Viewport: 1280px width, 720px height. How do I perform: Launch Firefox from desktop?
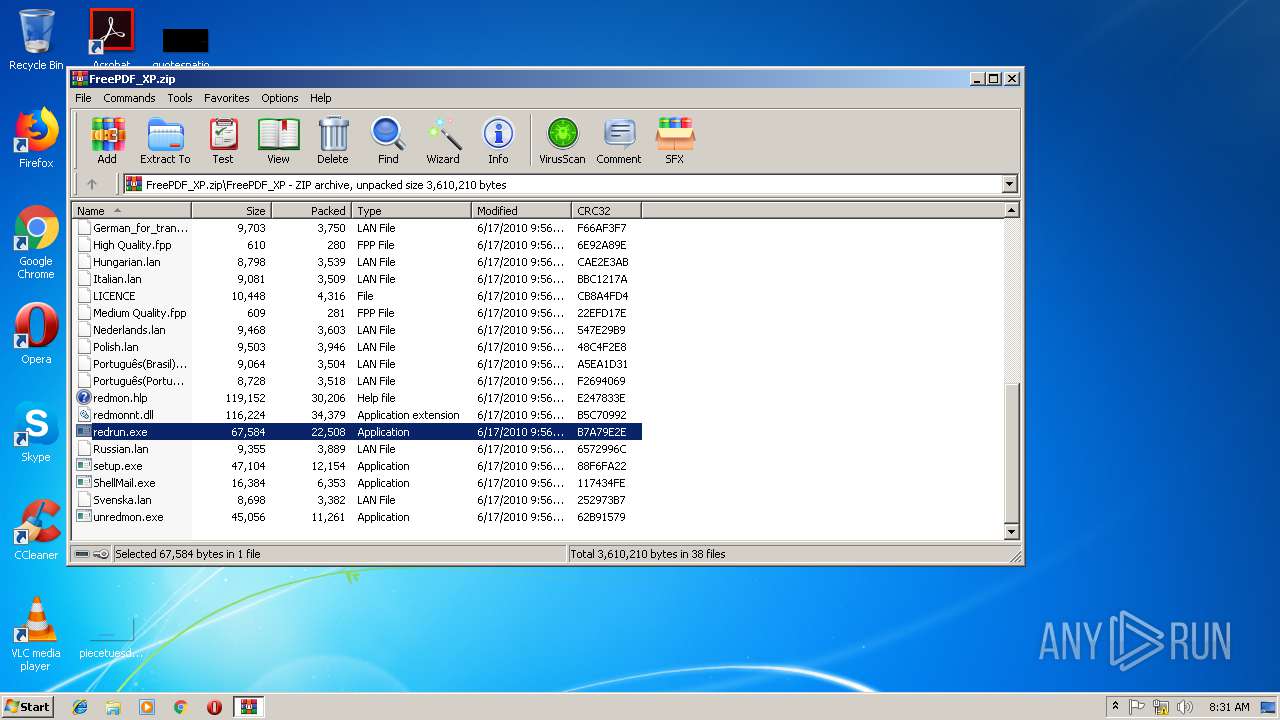click(36, 138)
